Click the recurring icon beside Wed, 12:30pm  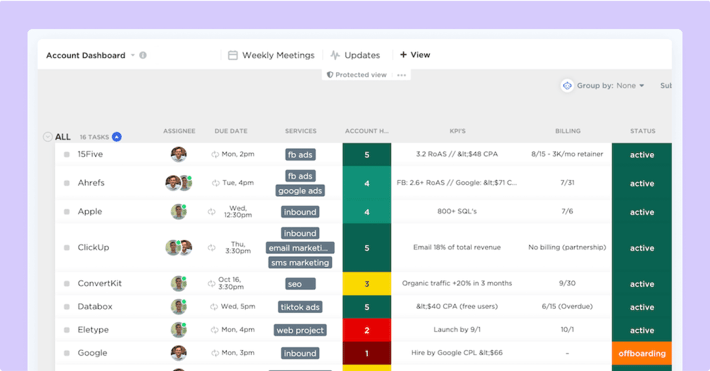click(211, 212)
